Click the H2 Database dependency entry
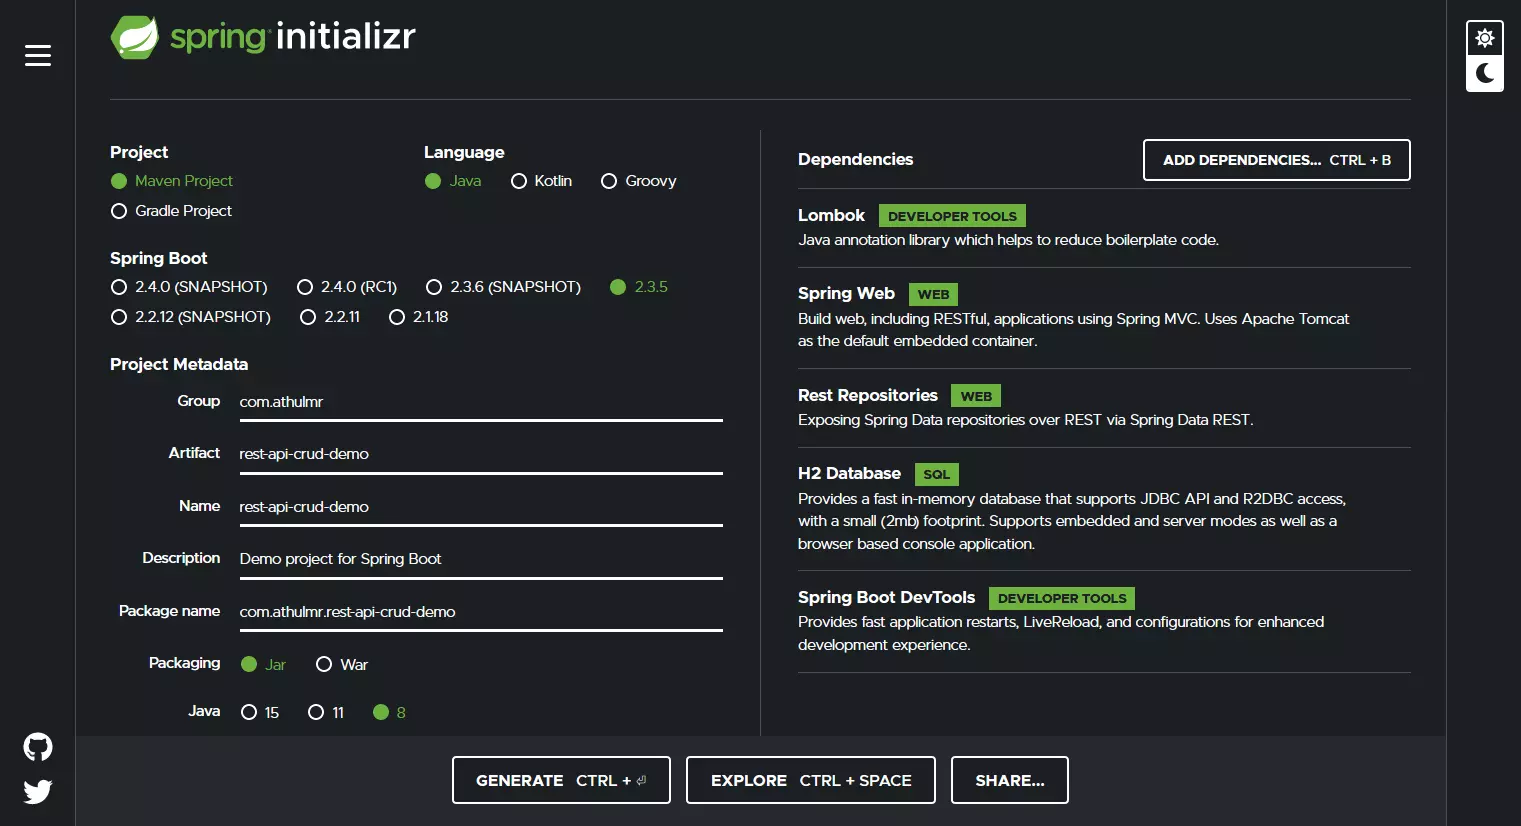This screenshot has height=826, width=1521. [x=1104, y=509]
